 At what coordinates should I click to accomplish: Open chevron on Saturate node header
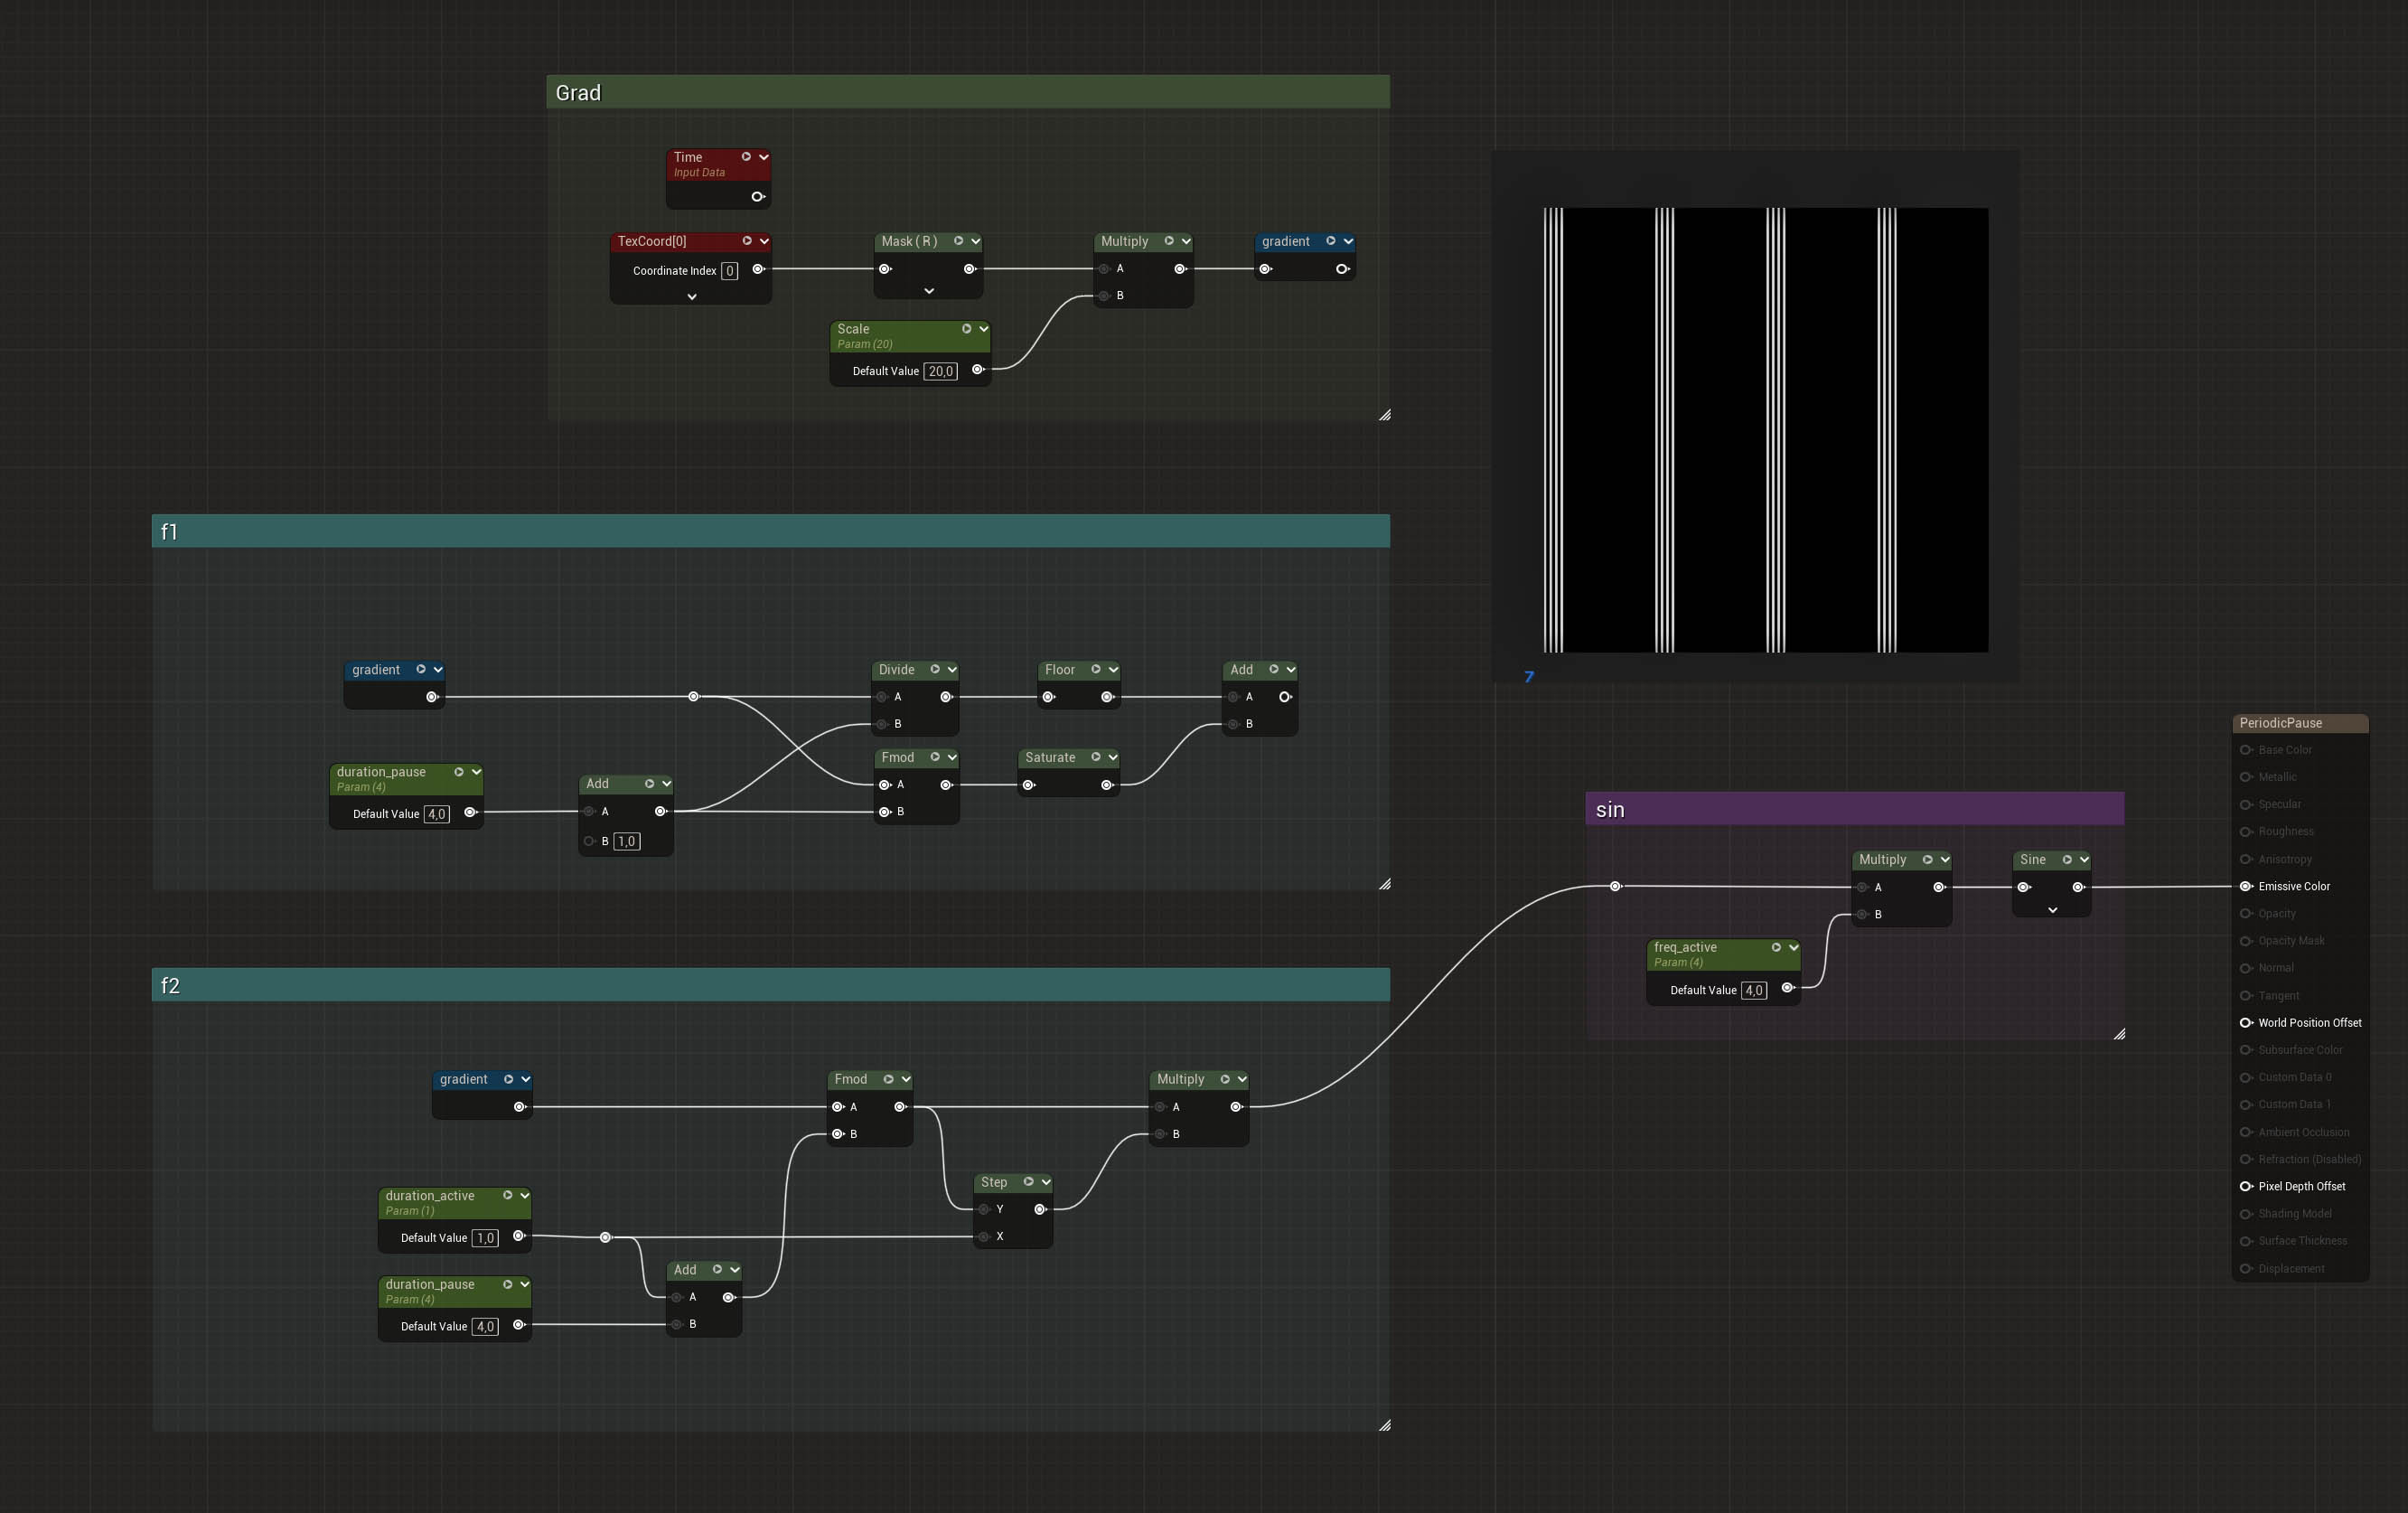[x=1113, y=757]
